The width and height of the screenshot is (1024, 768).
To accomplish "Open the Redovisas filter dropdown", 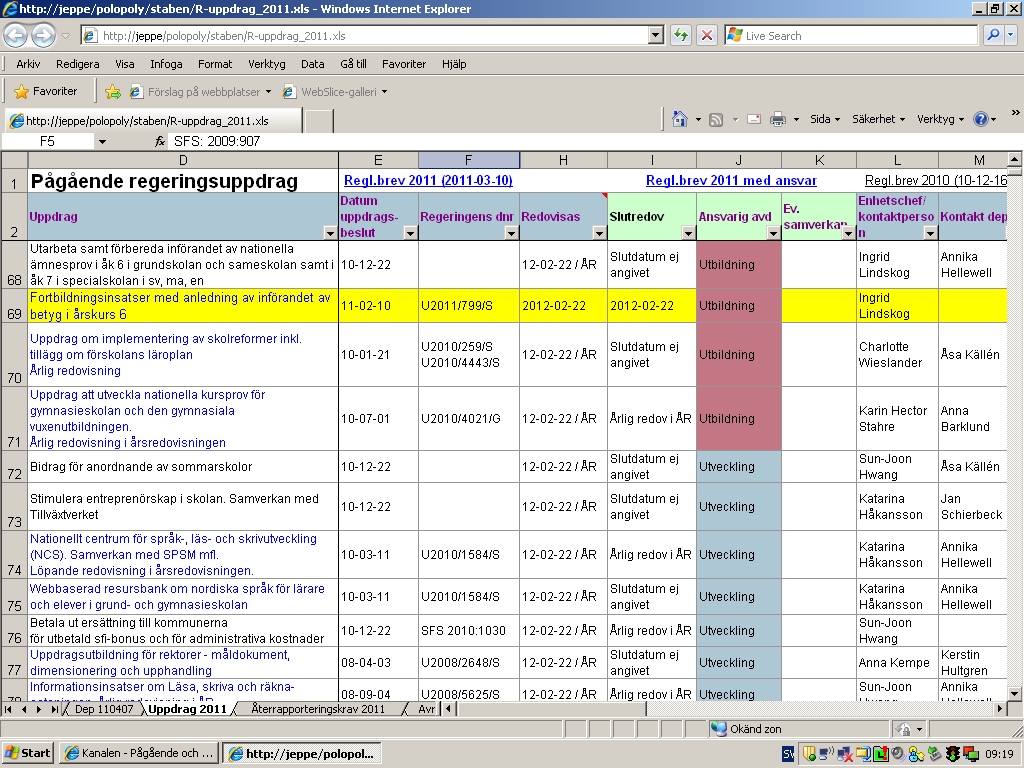I will (x=600, y=233).
